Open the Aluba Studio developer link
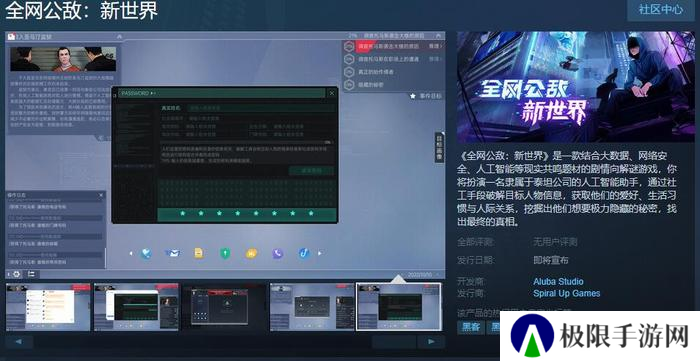The height and width of the screenshot is (361, 700). 558,282
